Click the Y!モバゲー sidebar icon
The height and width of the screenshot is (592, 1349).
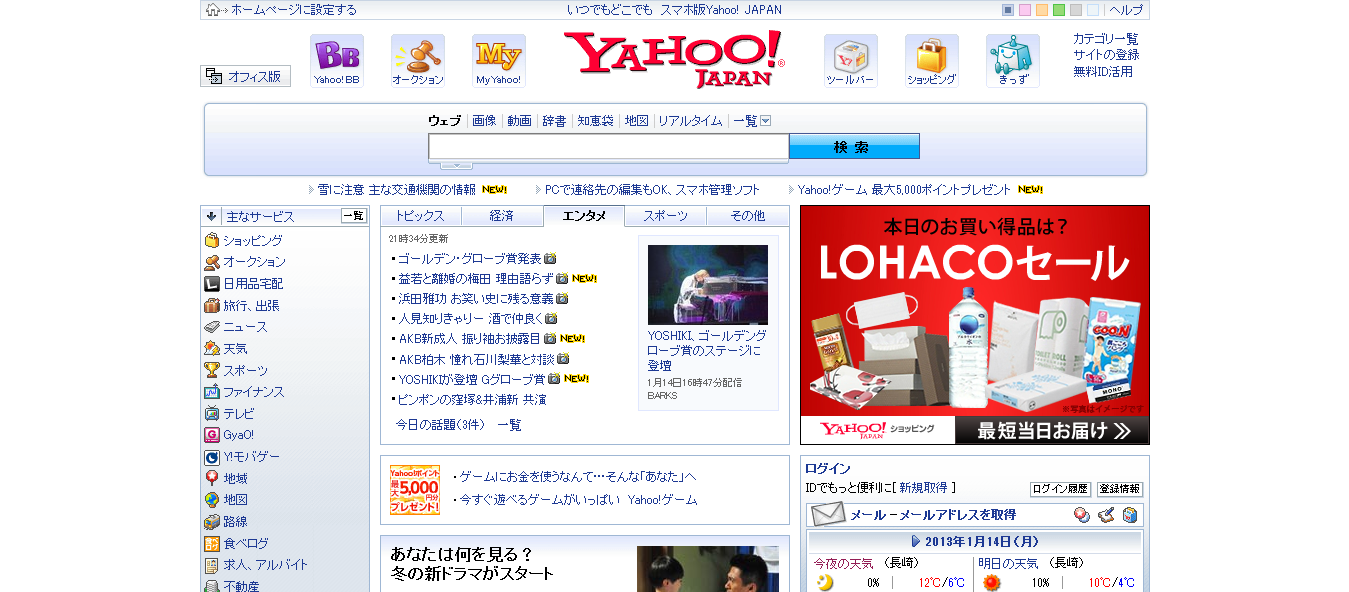click(x=212, y=457)
